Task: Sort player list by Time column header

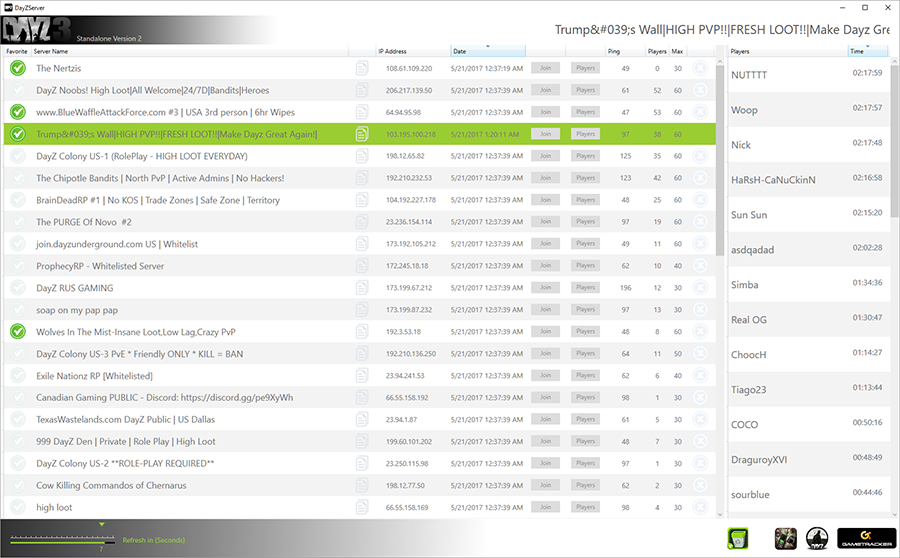Action: click(868, 51)
